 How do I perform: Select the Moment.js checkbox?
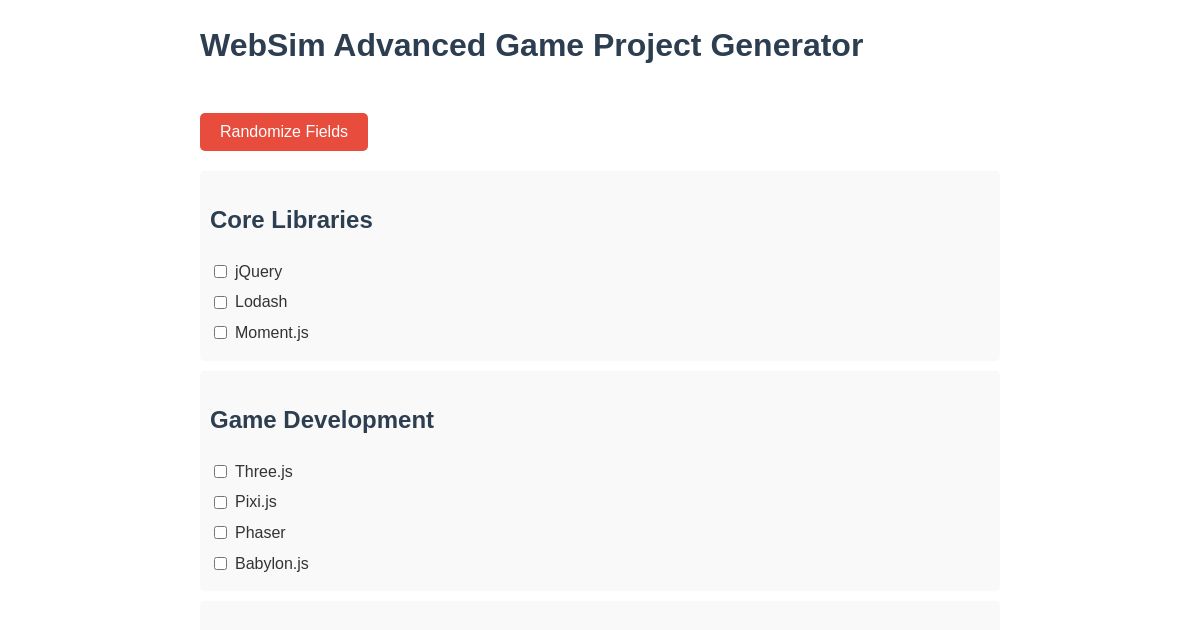coord(220,332)
